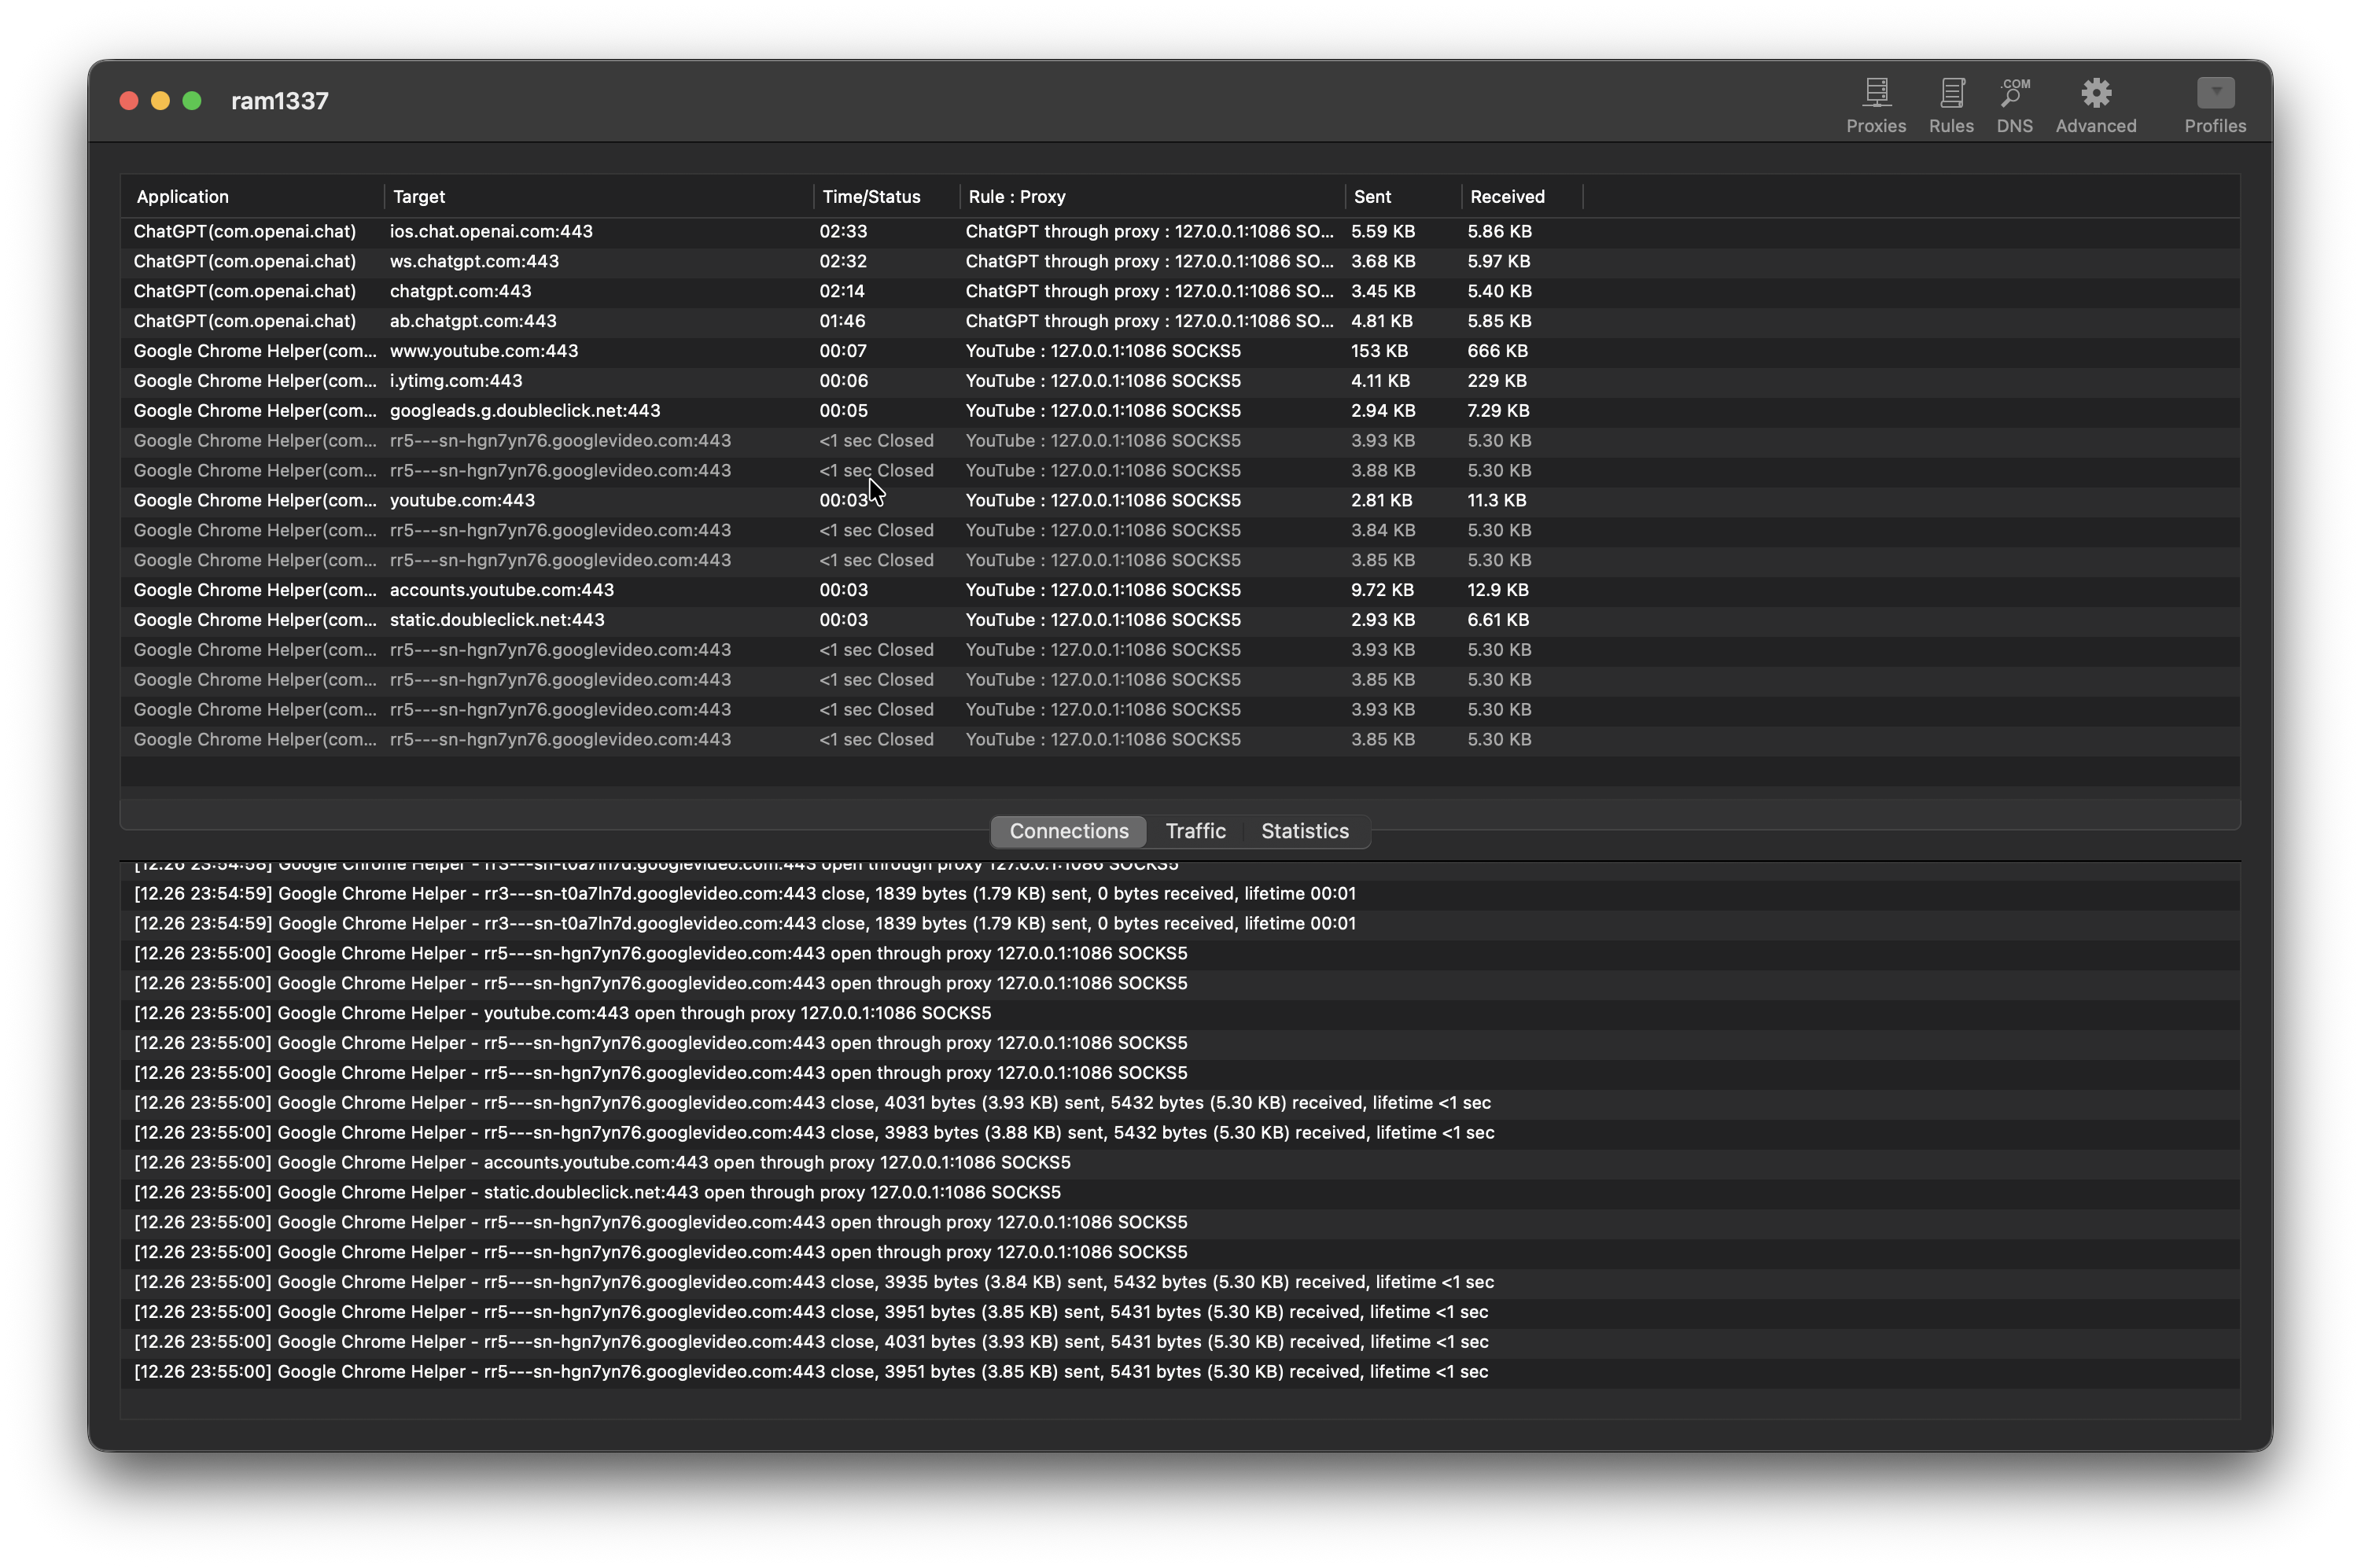The width and height of the screenshot is (2361, 1568).
Task: Click the green fullscreen window button
Action: 192,101
